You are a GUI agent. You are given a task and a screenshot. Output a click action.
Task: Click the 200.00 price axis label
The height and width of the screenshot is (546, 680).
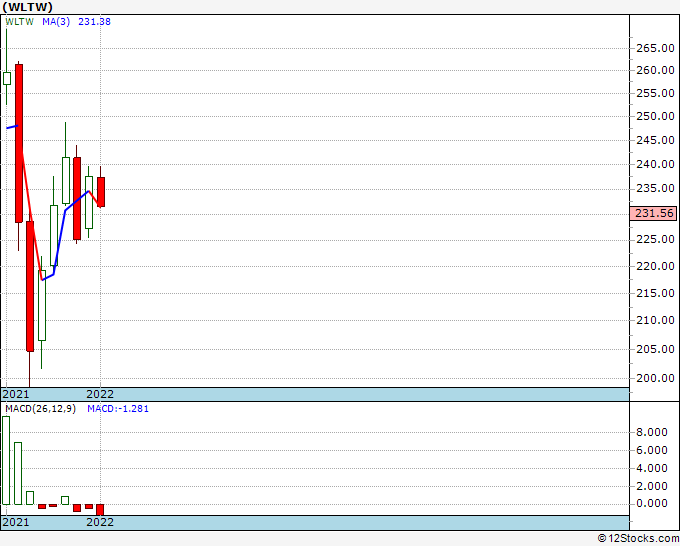655,378
